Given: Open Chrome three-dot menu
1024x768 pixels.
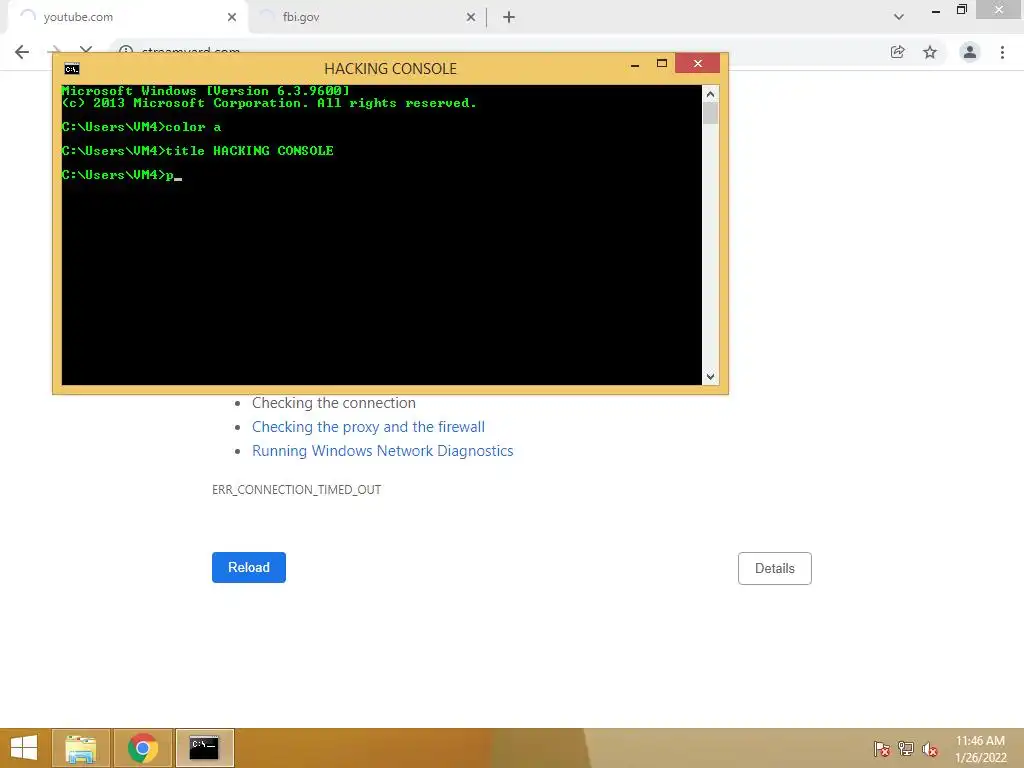Looking at the screenshot, I should coord(1002,52).
